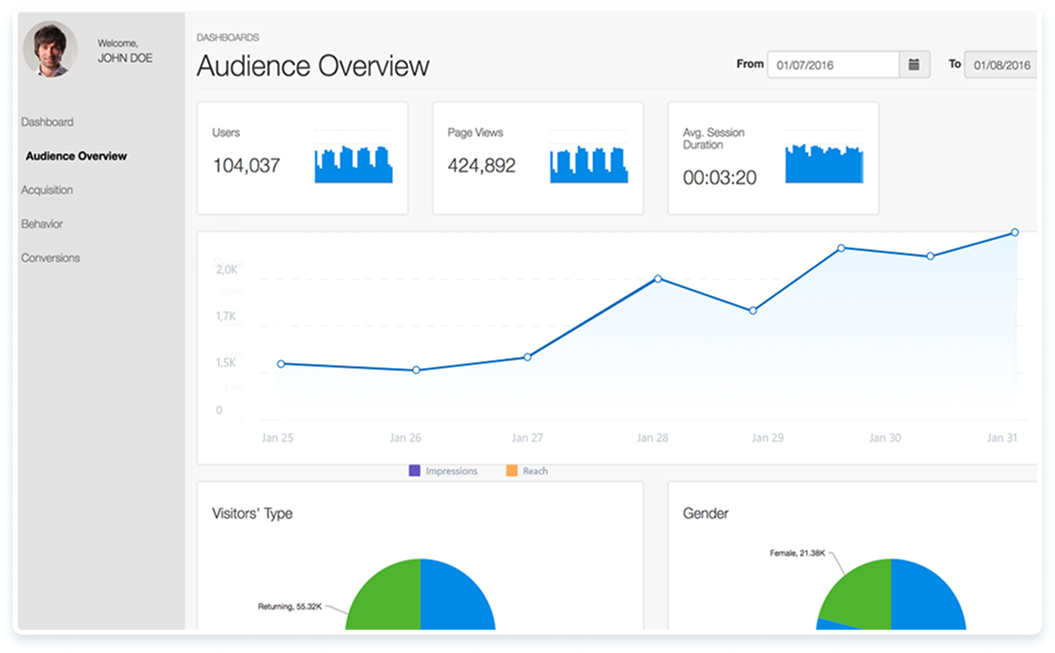Click John Doe's profile avatar
Screen dimensions: 1055x653
pos(50,50)
